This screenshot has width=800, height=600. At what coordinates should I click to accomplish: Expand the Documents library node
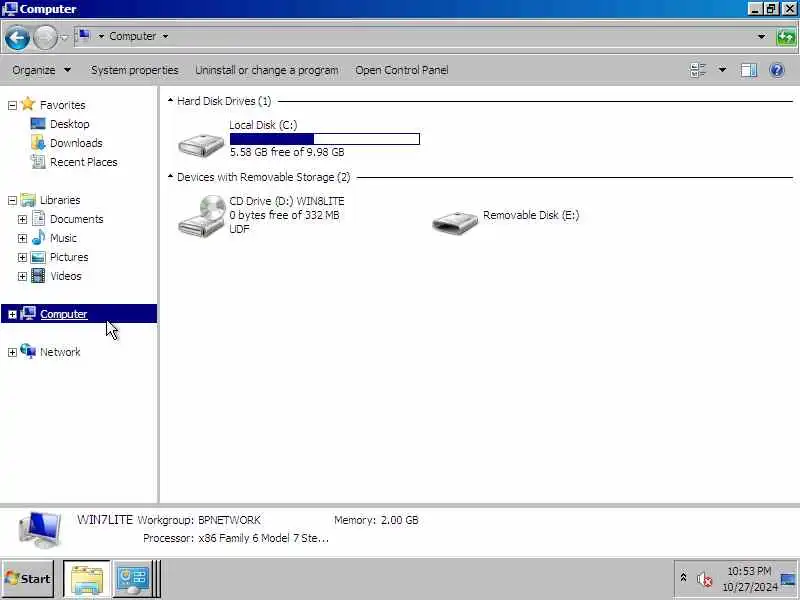pos(22,219)
